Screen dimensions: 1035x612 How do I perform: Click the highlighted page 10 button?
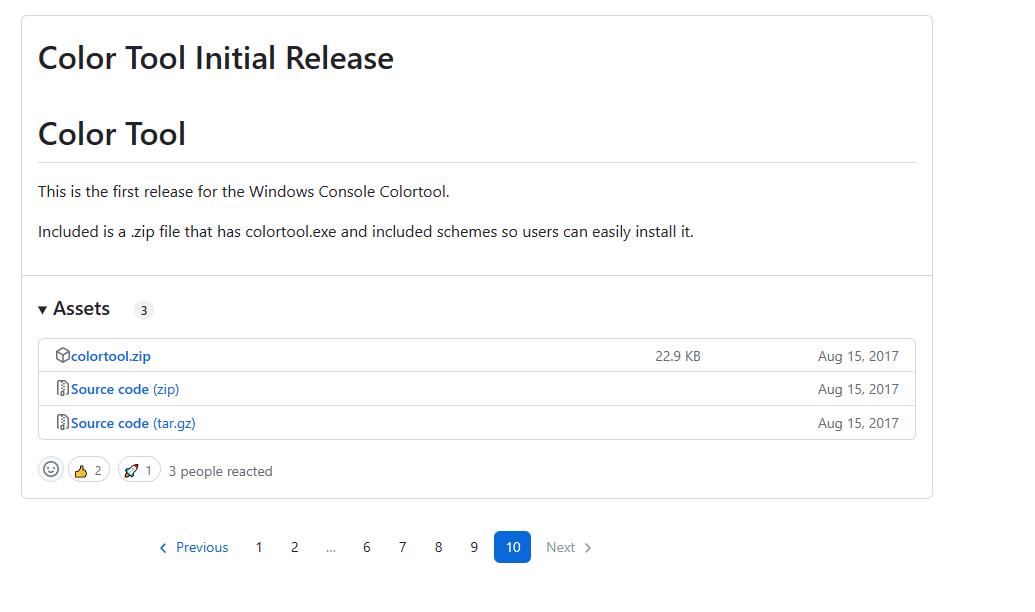coord(512,547)
